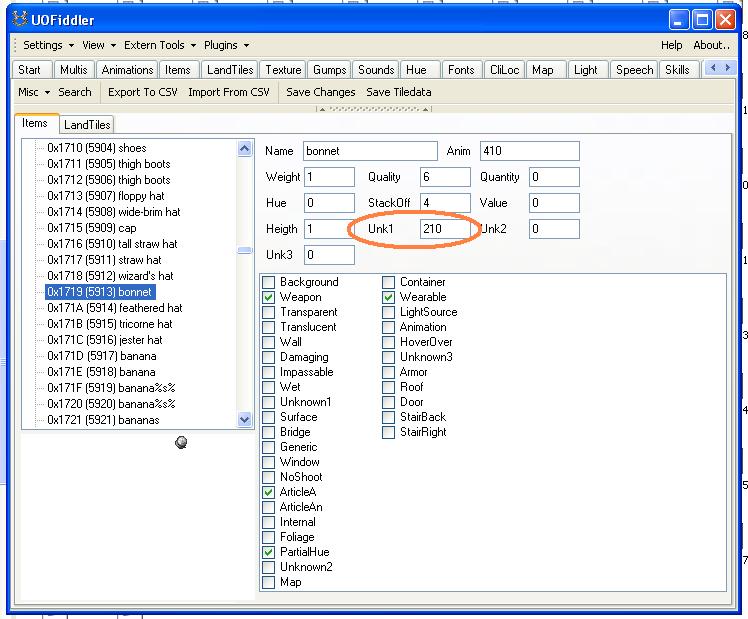Open the Sounds tab
The image size is (748, 619).
(x=376, y=70)
